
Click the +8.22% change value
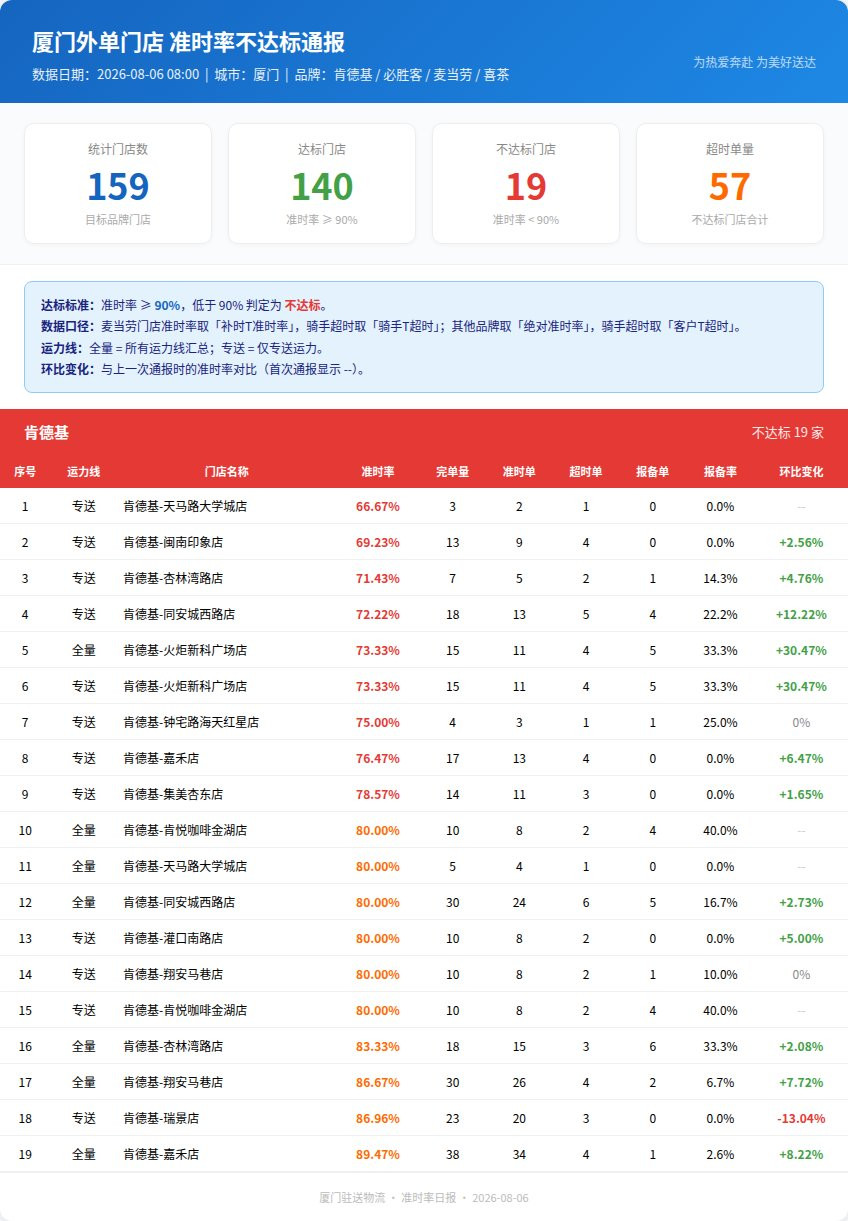tap(801, 1154)
